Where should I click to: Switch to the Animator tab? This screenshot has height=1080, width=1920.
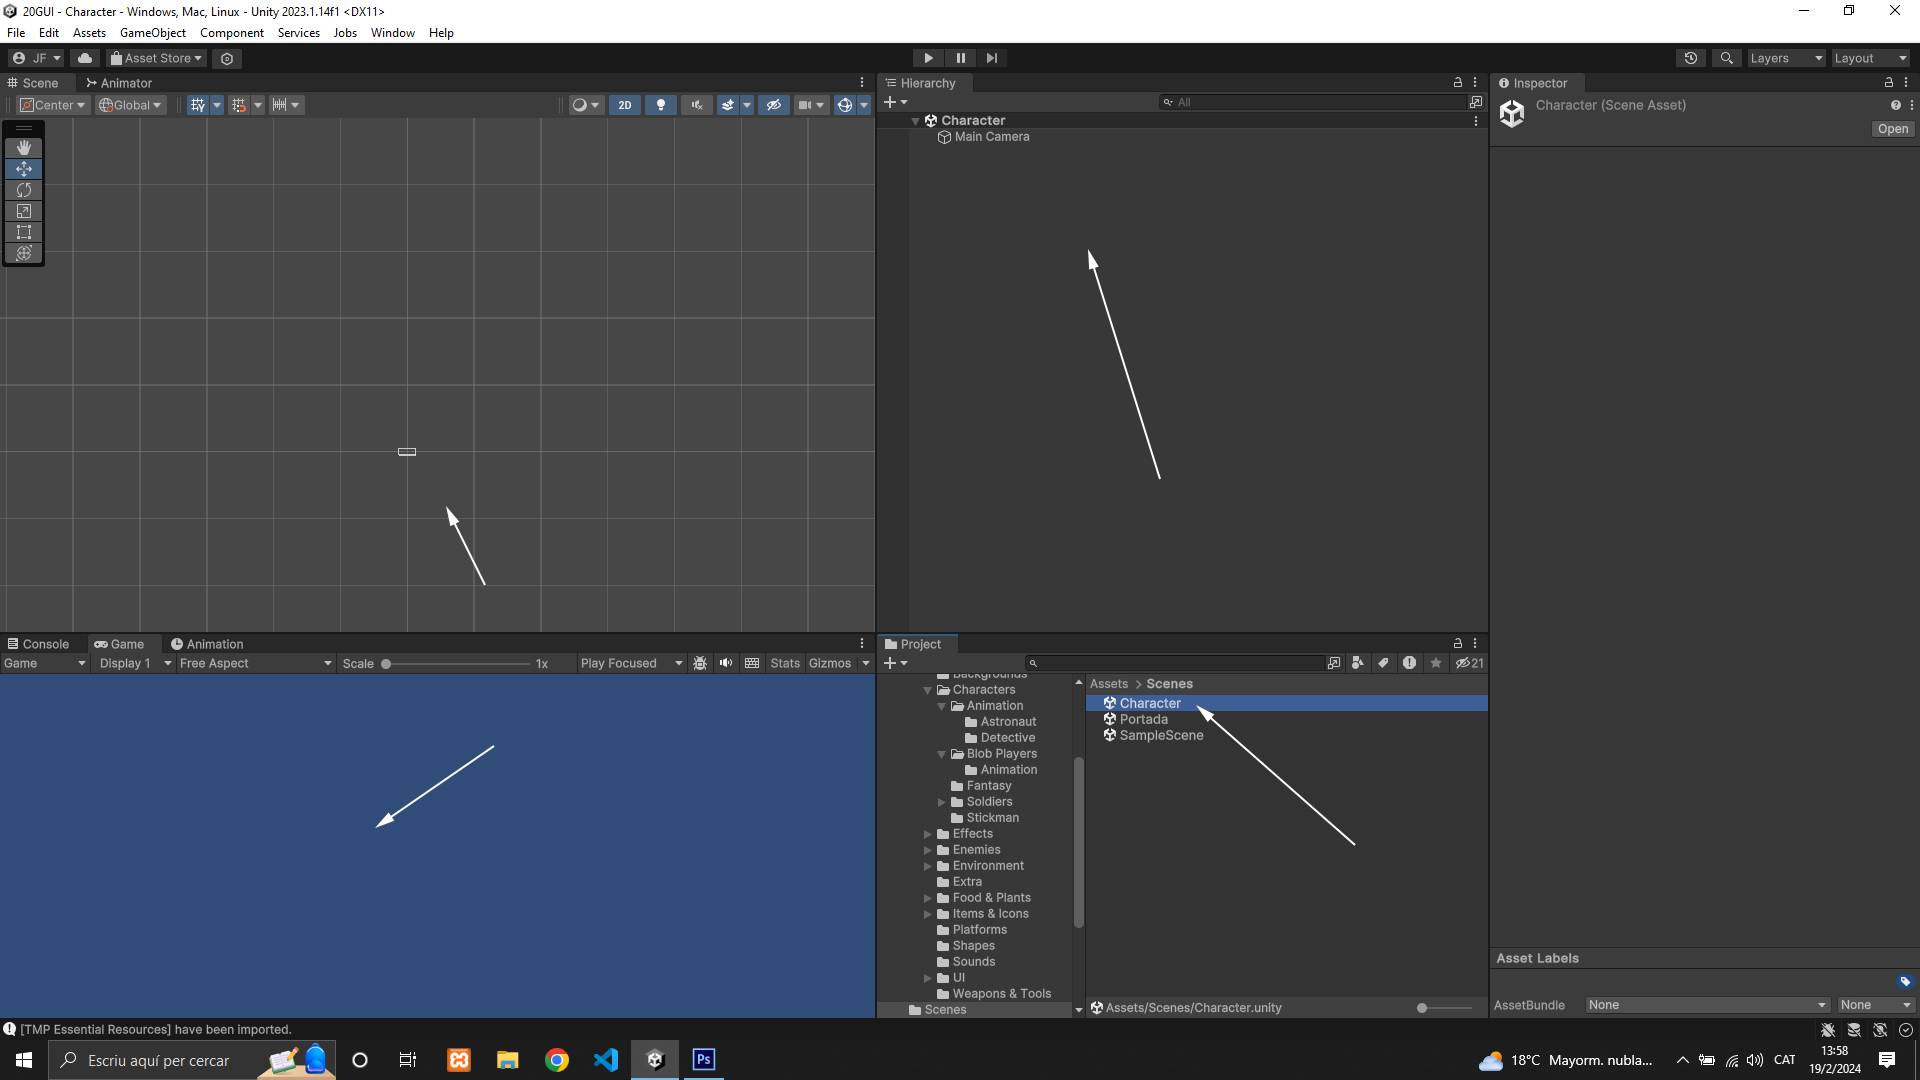[x=119, y=83]
